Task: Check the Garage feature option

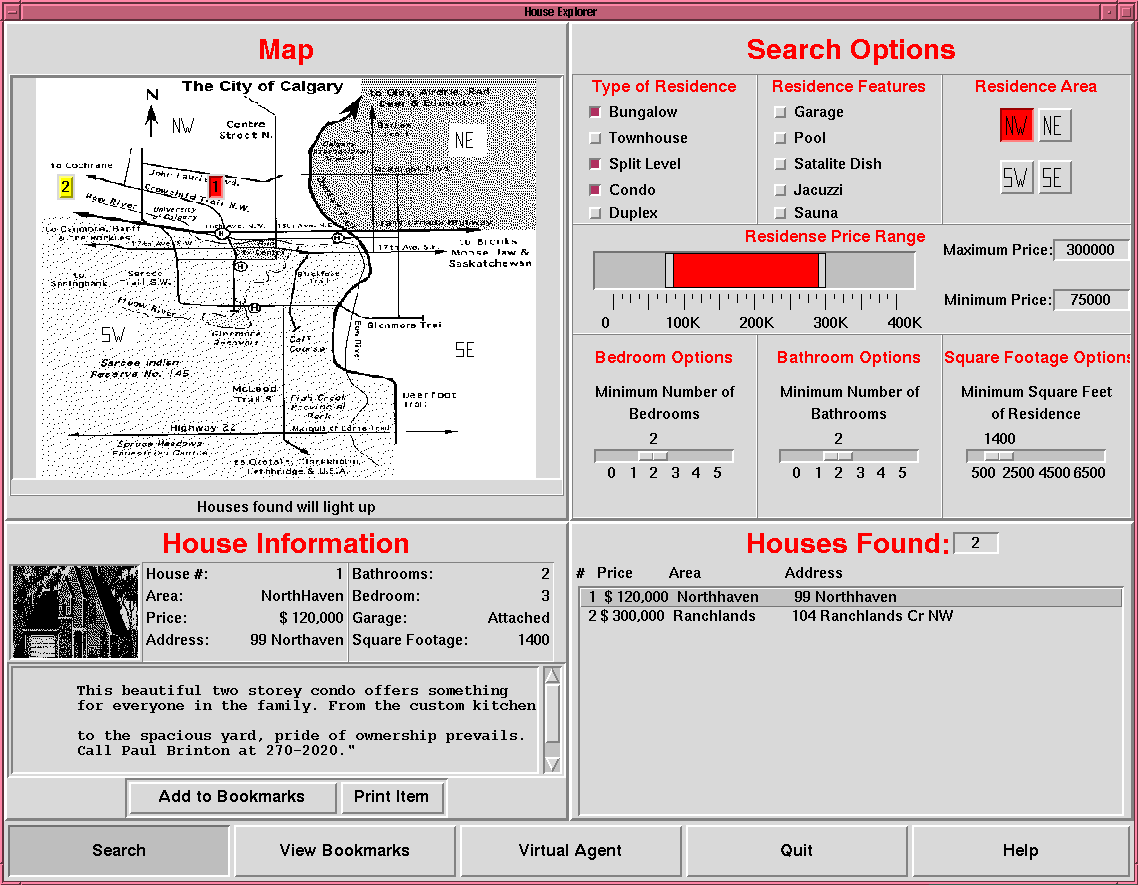Action: pyautogui.click(x=780, y=112)
